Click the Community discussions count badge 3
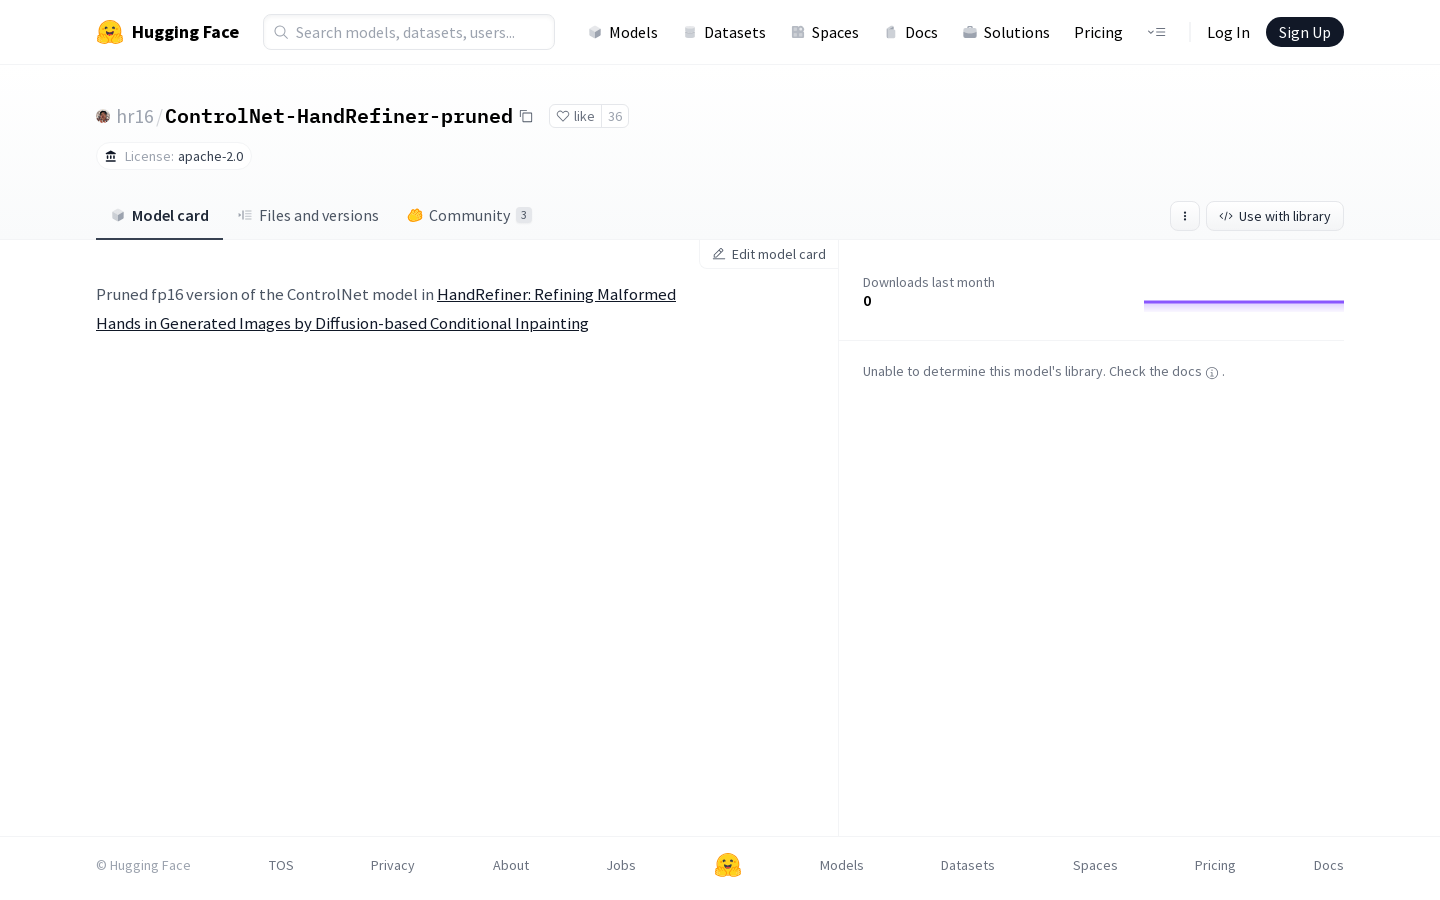 tap(524, 215)
